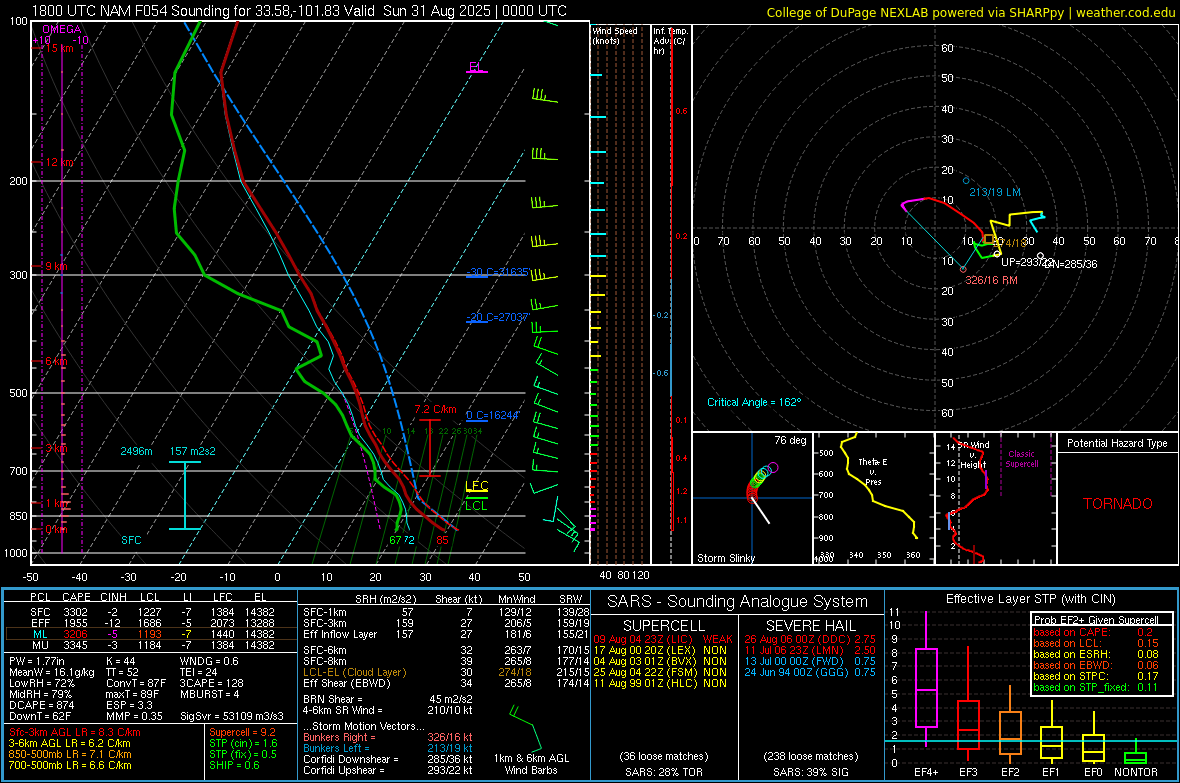Click the based on STPC: 0.17 entry
Screen dimensions: 1180x783
1096,676
